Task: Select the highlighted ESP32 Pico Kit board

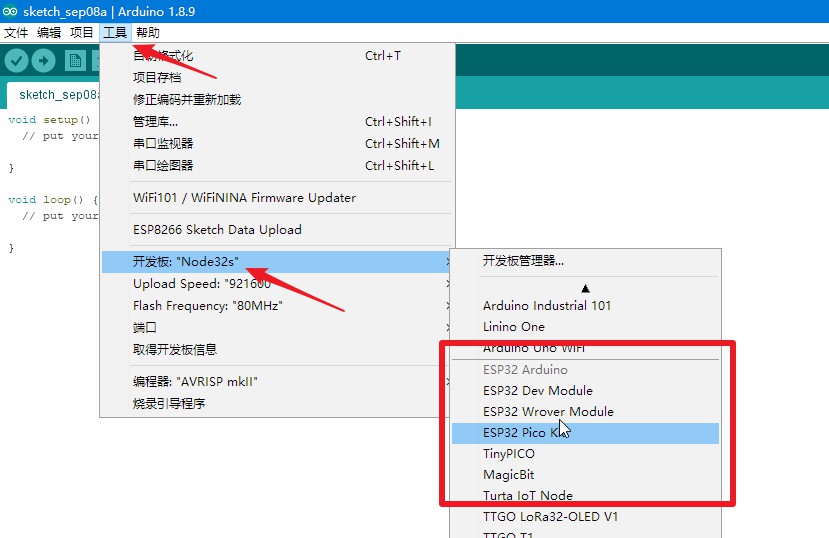Action: [585, 433]
